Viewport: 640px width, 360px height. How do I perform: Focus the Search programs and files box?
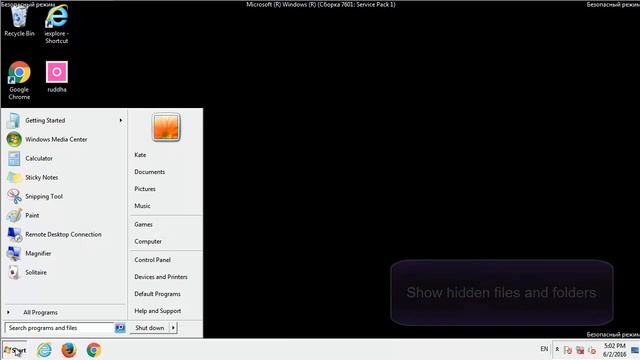[x=60, y=328]
